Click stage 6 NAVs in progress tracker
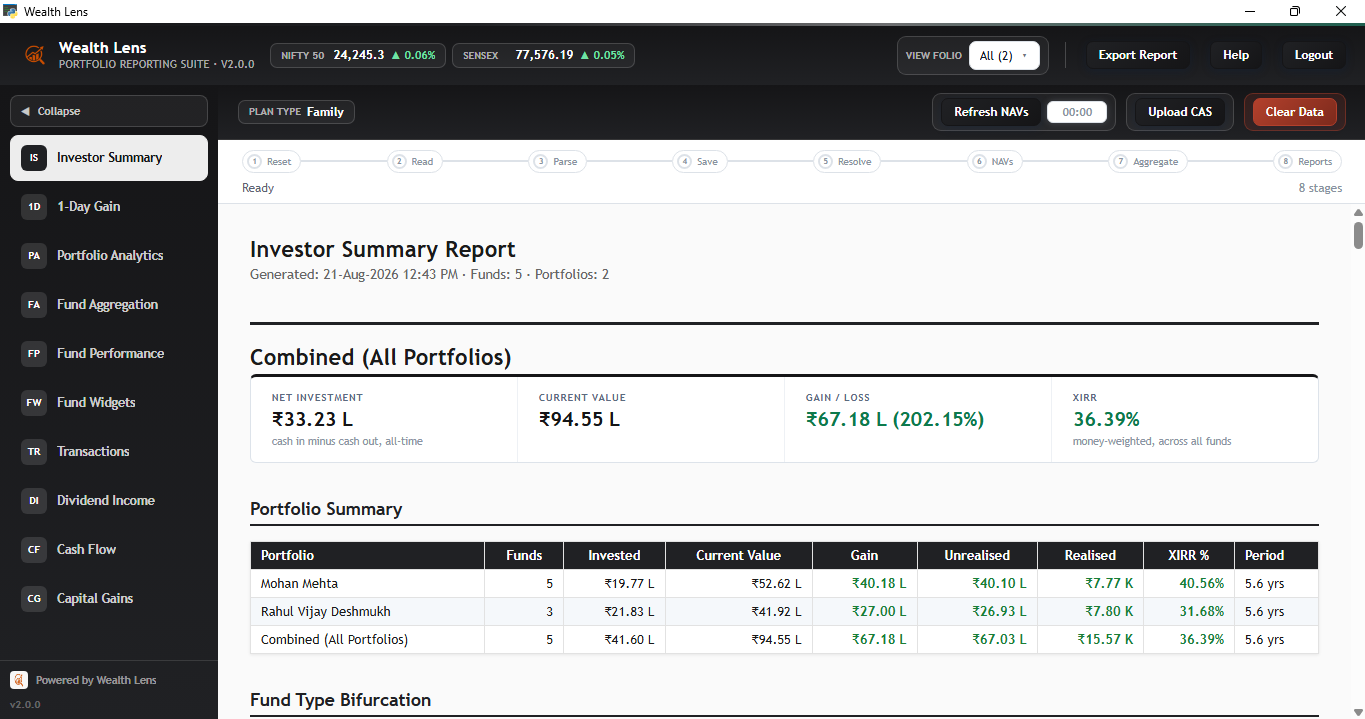1365x719 pixels. (994, 162)
